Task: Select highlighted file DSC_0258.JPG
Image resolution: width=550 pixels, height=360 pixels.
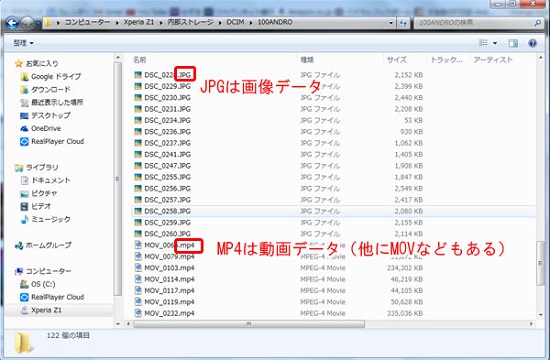Action: click(x=167, y=211)
